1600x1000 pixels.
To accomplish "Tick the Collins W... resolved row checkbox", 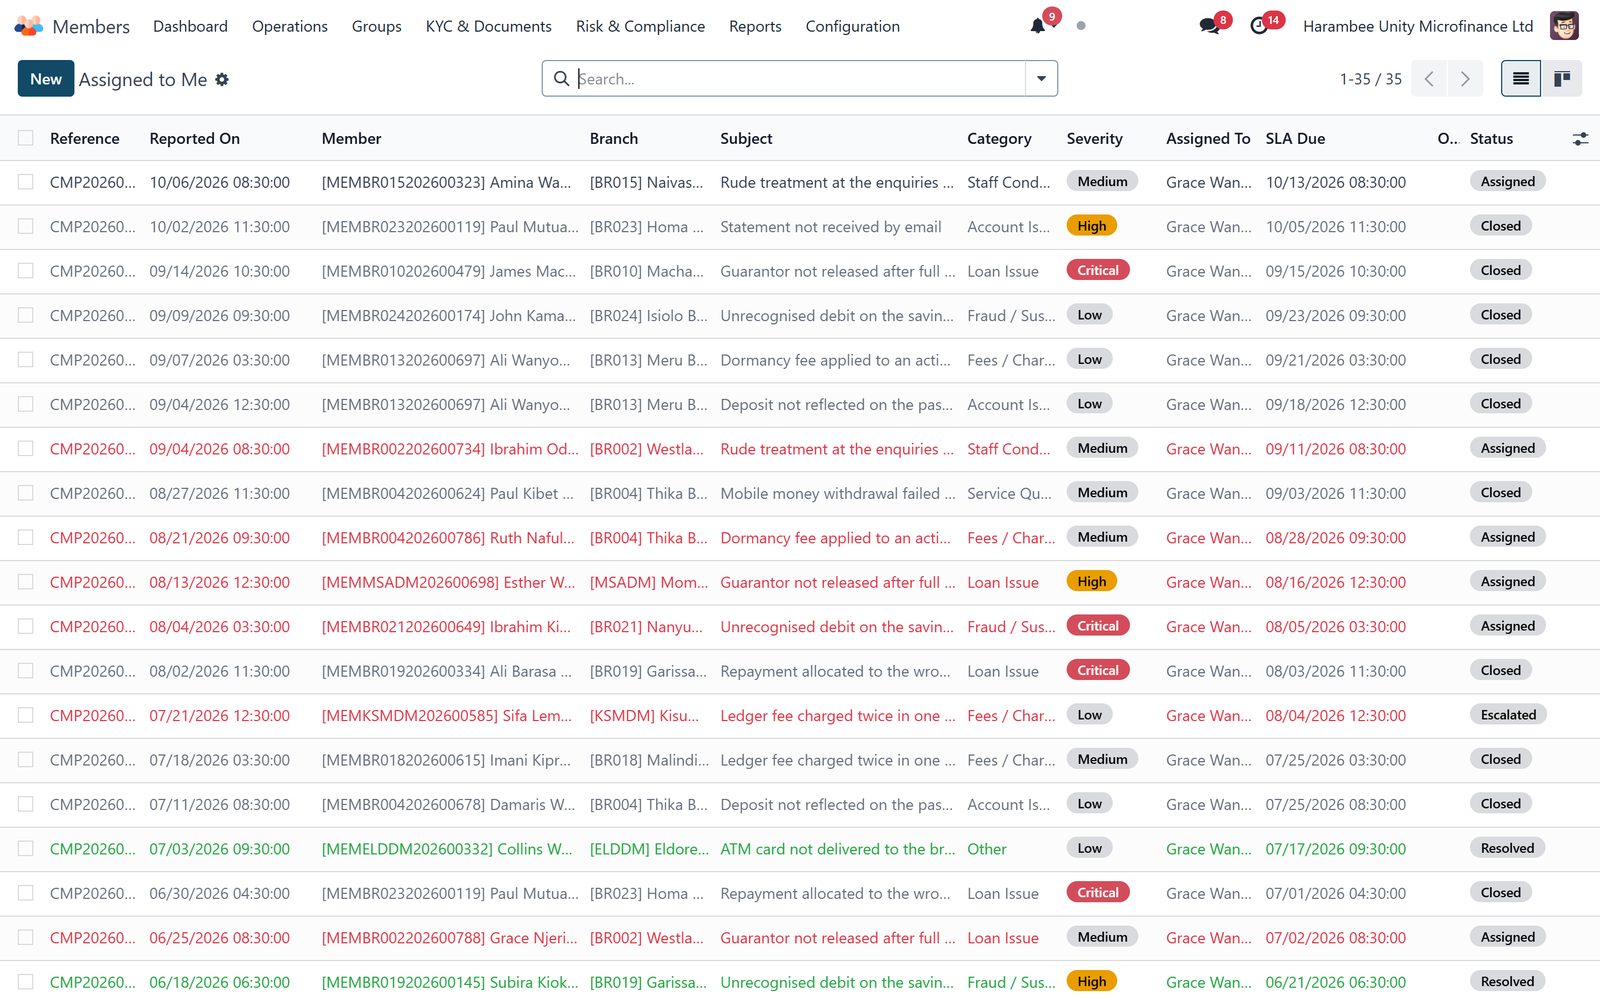I will click(x=26, y=849).
